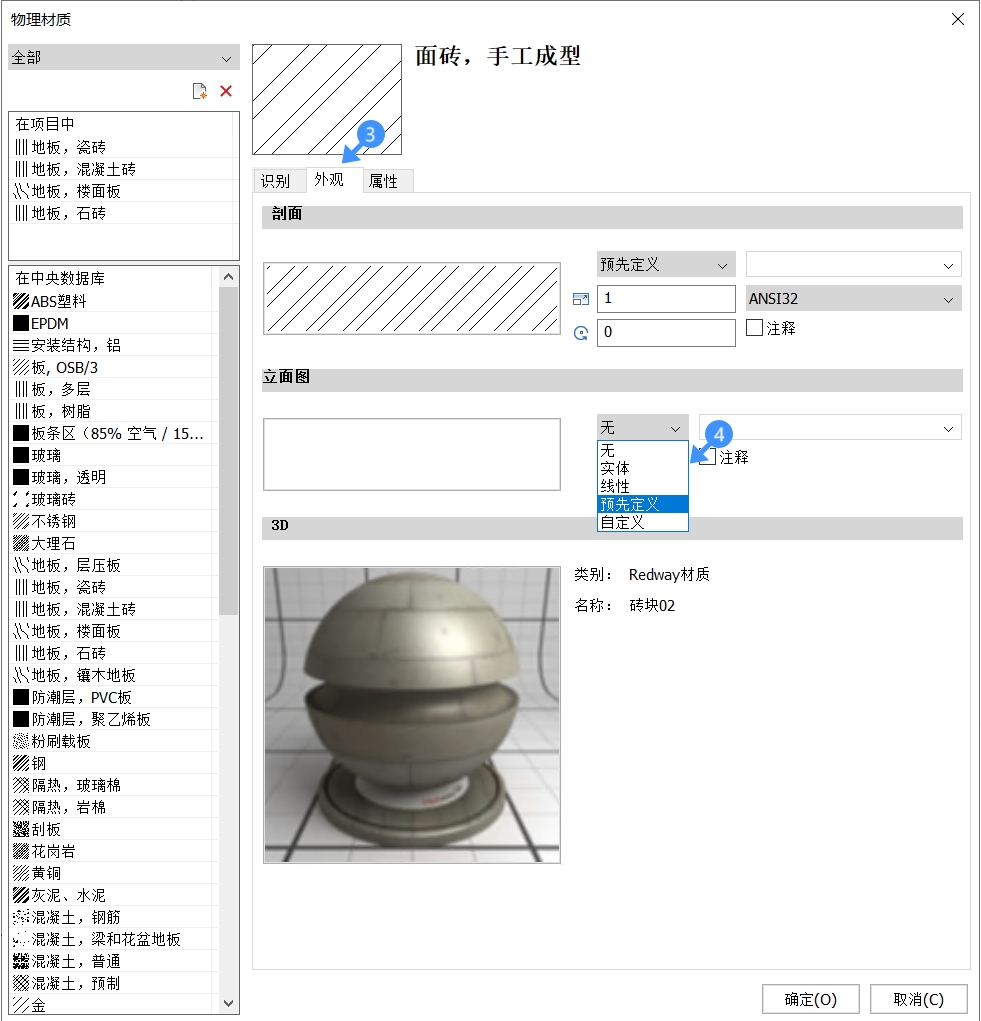Open the 全部 category dropdown
This screenshot has width=981, height=1021.
pyautogui.click(x=124, y=57)
